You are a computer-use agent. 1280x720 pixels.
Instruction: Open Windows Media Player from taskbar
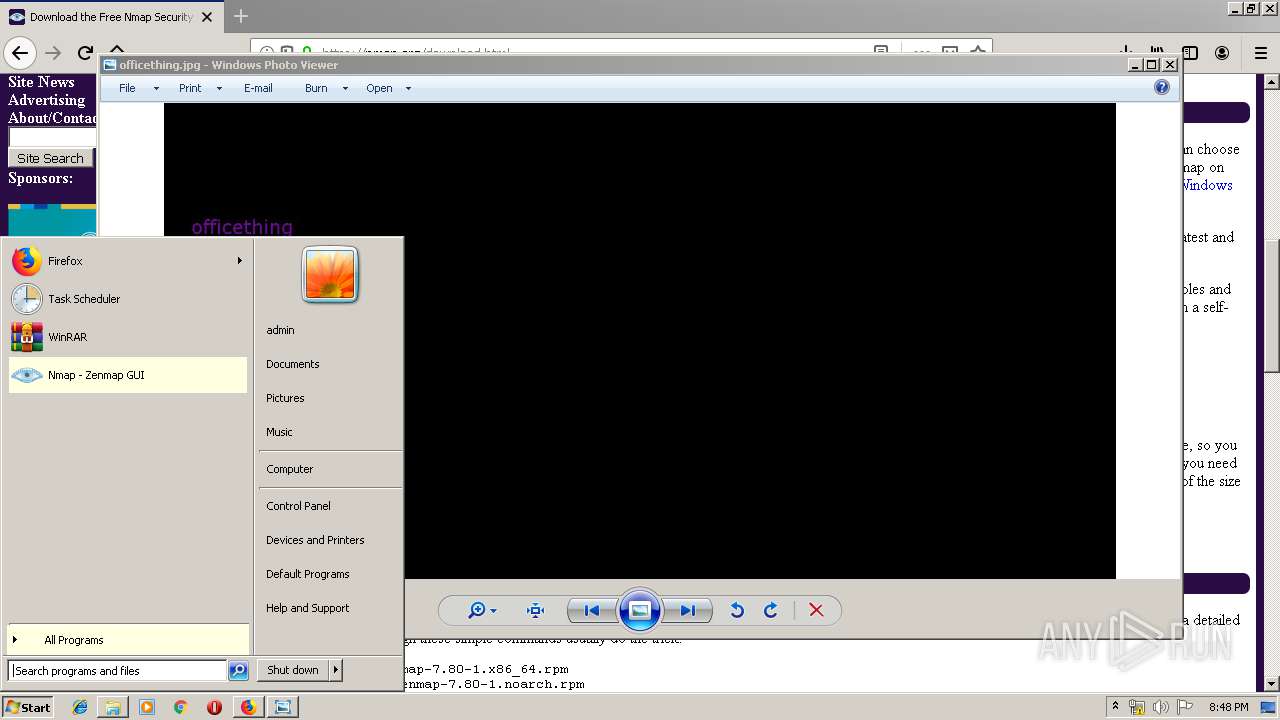coord(147,707)
